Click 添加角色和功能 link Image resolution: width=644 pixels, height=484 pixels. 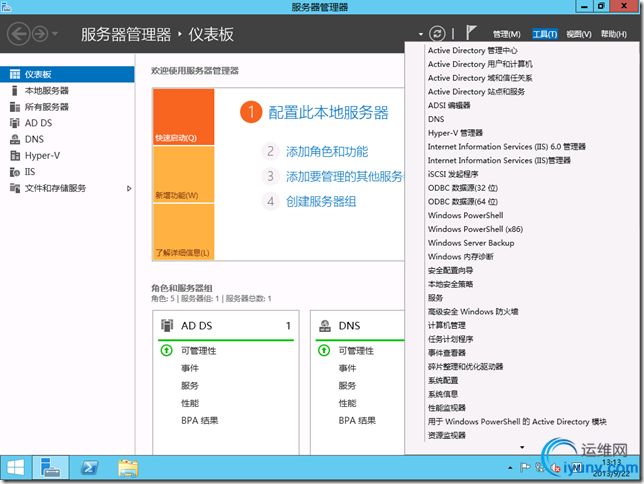click(x=327, y=152)
